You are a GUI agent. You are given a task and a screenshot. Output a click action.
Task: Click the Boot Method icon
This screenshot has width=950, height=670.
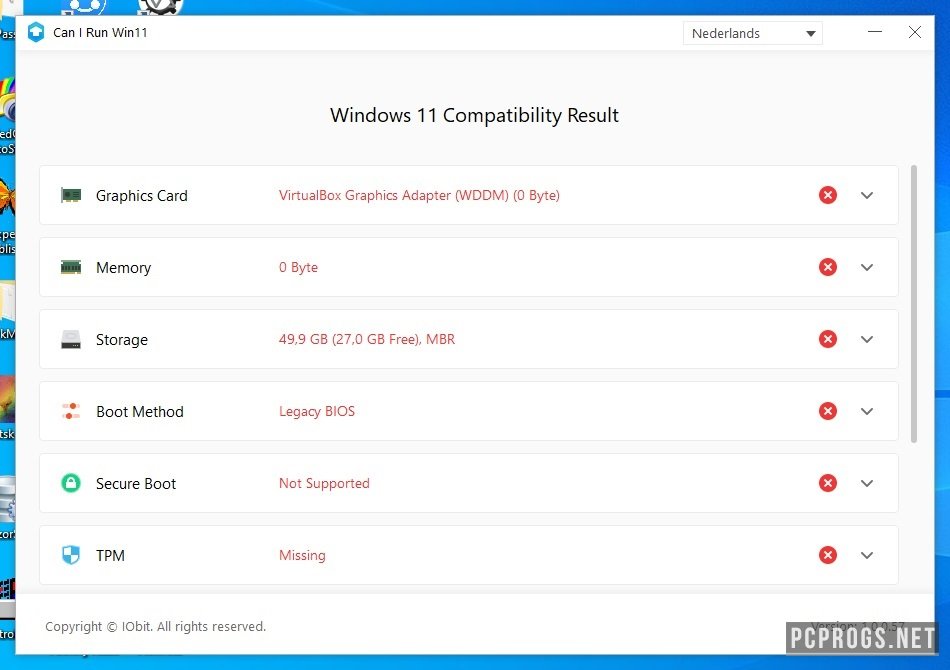click(70, 411)
